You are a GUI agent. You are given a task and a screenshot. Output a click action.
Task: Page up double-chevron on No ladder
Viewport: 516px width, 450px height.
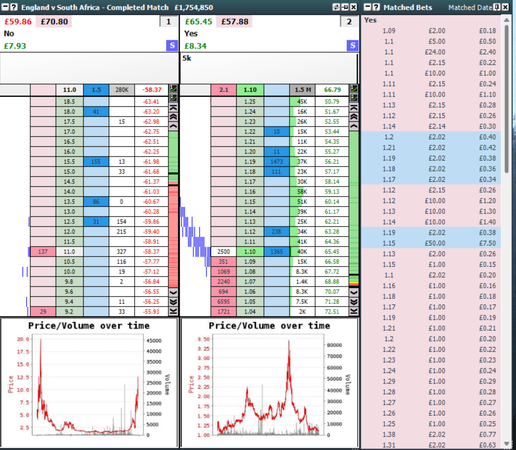point(174,117)
